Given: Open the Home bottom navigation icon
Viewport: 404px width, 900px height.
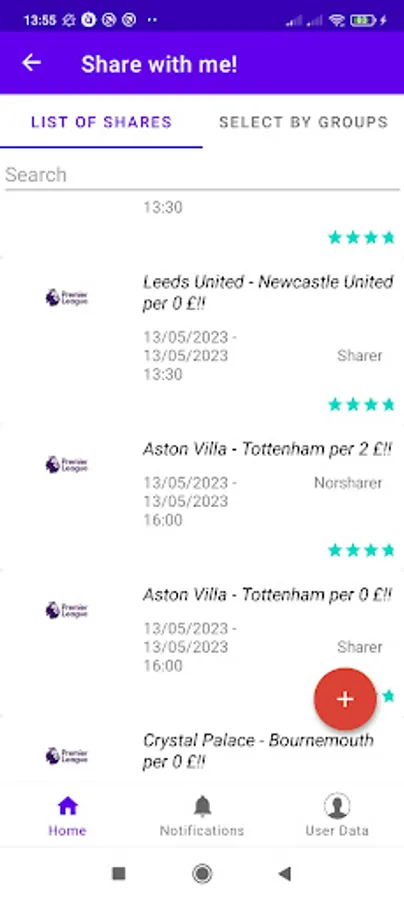Looking at the screenshot, I should 67,806.
